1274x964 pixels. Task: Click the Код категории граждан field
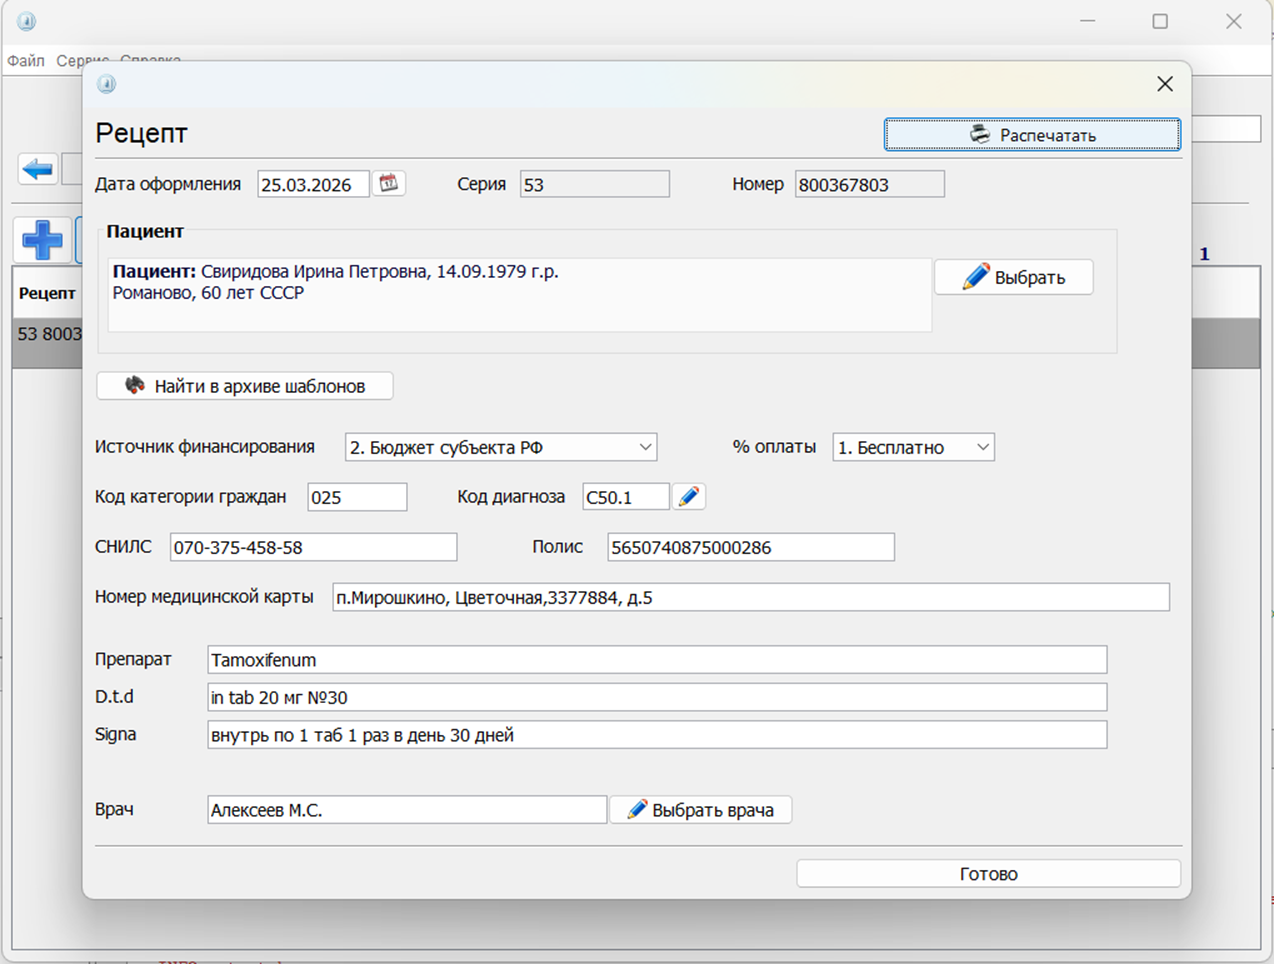click(357, 497)
